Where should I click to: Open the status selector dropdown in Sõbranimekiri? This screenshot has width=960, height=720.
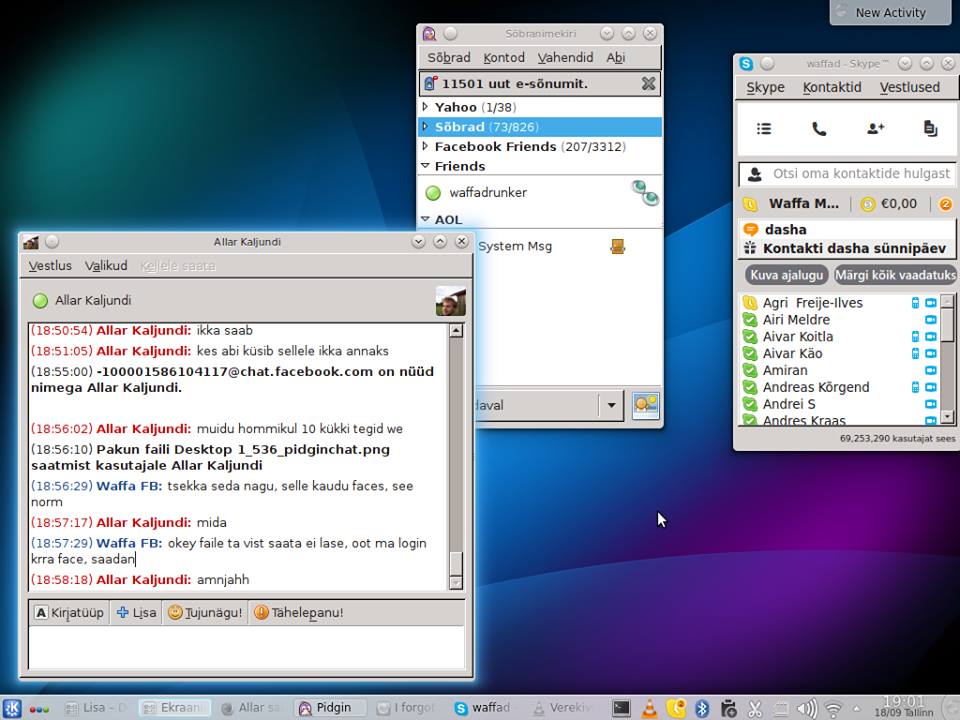point(610,405)
